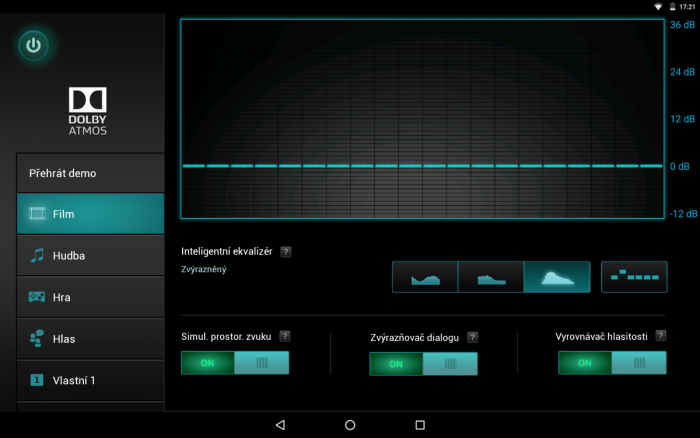Image resolution: width=700 pixels, height=438 pixels.
Task: Open help for Vyrovnávač hlasitosti
Action: (660, 336)
